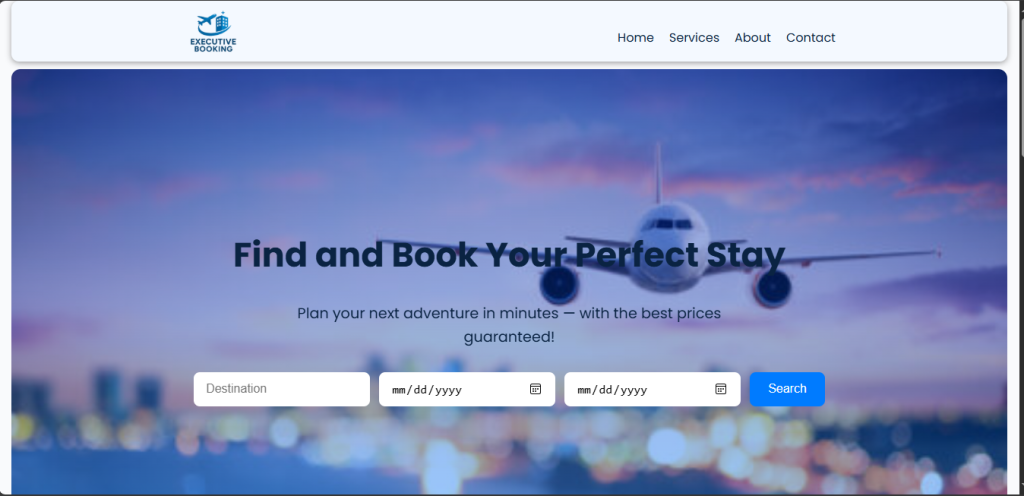The image size is (1024, 496).
Task: Select year segment of second date field
Action: coord(634,390)
